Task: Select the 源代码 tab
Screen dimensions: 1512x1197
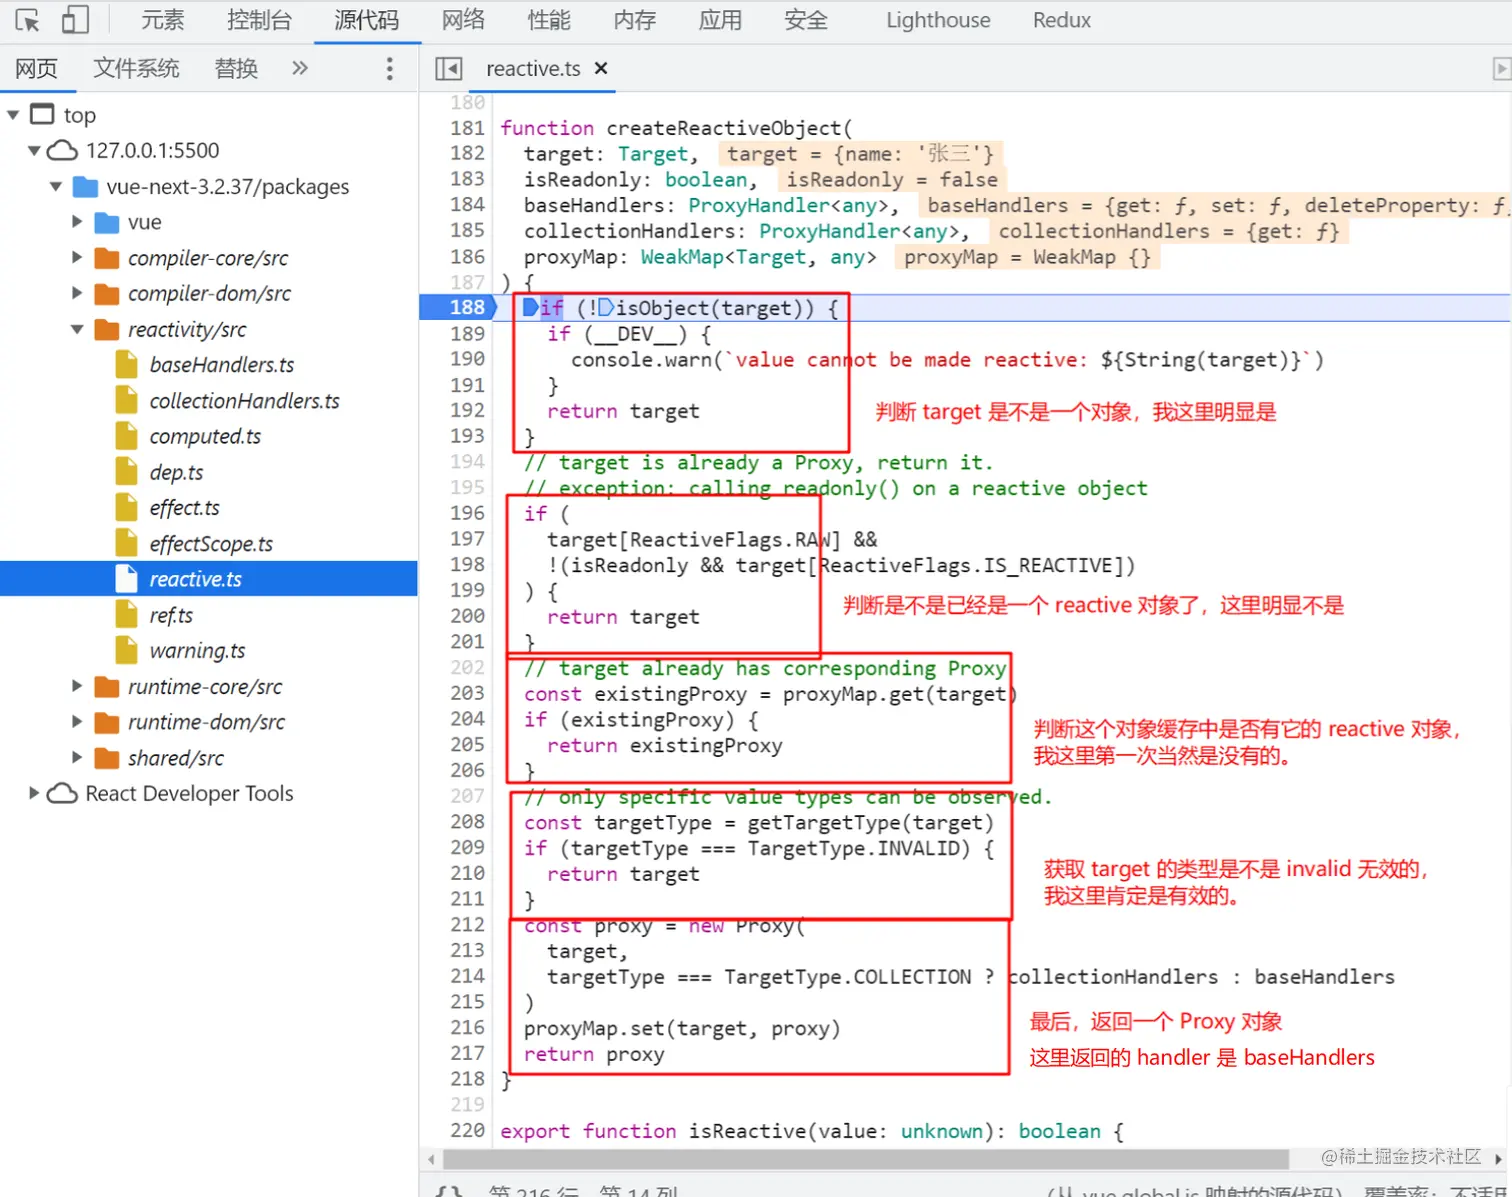Action: [x=367, y=20]
